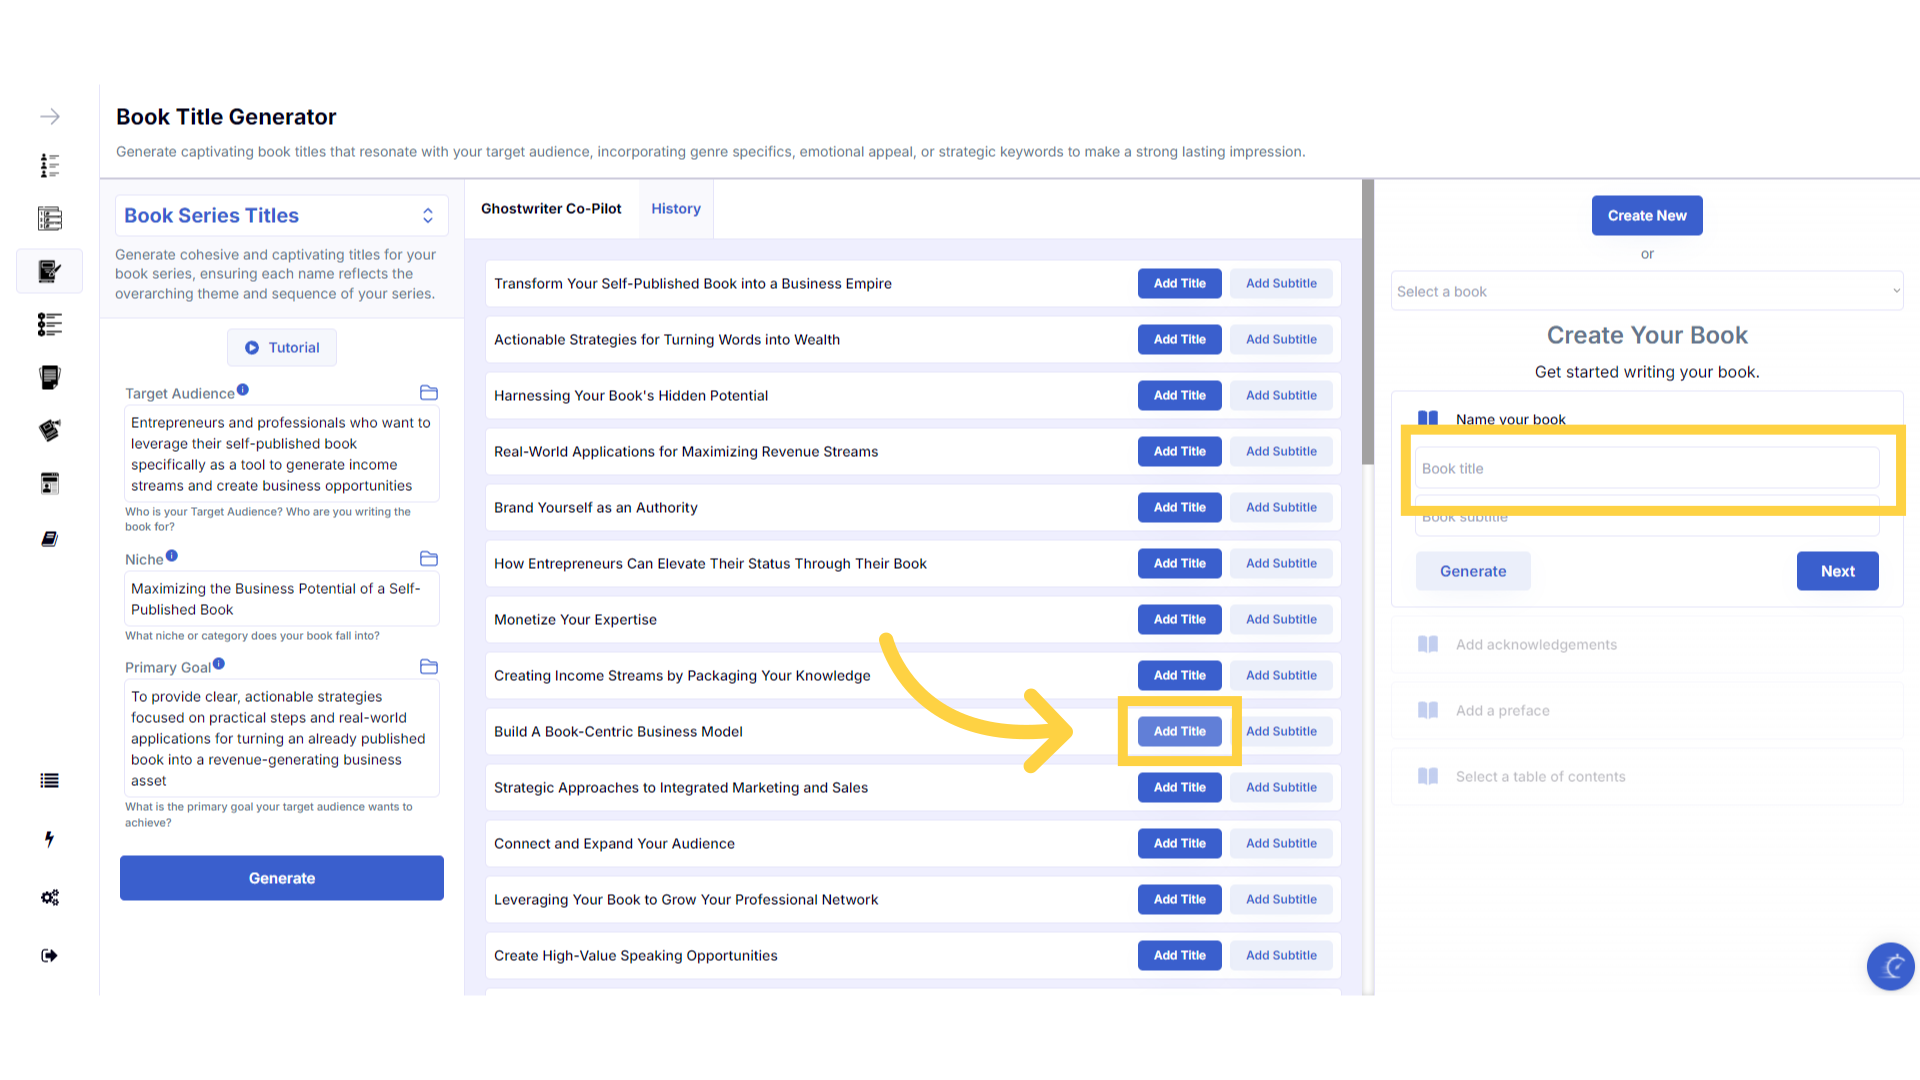Image resolution: width=1920 pixels, height=1080 pixels.
Task: Open the chat widget in bottom corner
Action: click(x=1890, y=966)
